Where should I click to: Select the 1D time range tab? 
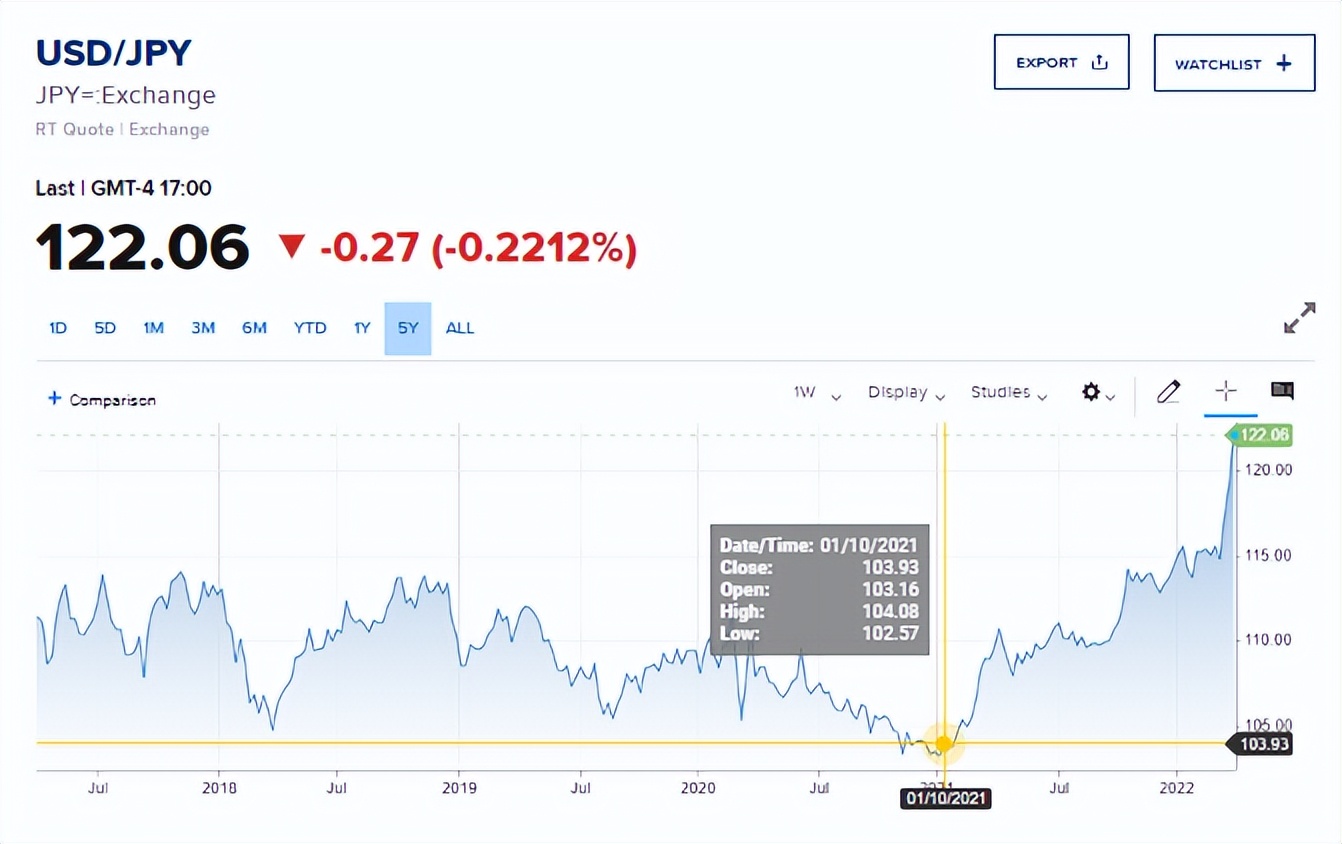tap(58, 328)
